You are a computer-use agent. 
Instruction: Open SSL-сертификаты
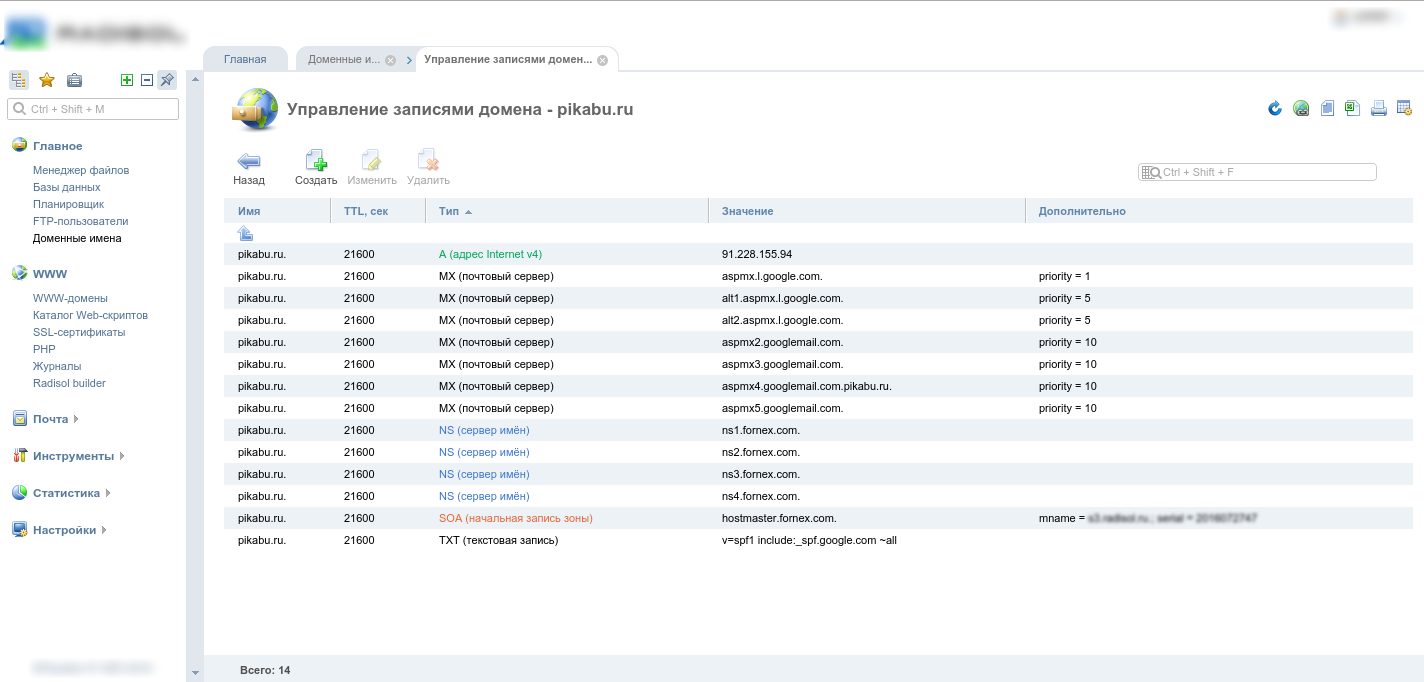tap(79, 332)
